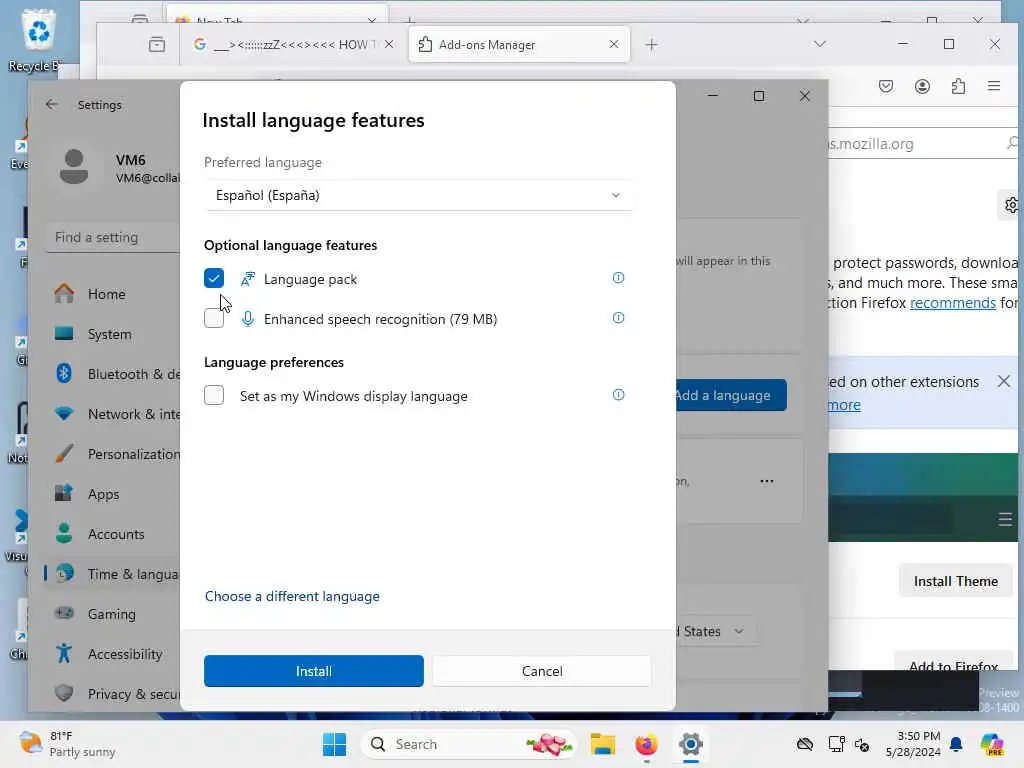Viewport: 1024px width, 768px height.
Task: Open Settings gear on the taskbar
Action: (x=690, y=744)
